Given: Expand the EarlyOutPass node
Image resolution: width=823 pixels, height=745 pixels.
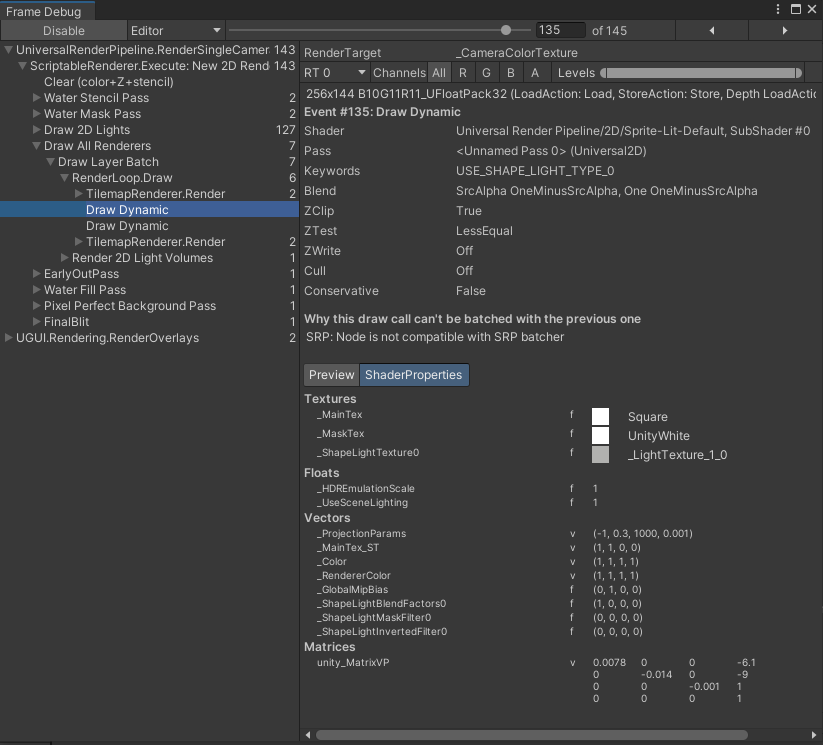Looking at the screenshot, I should [37, 274].
